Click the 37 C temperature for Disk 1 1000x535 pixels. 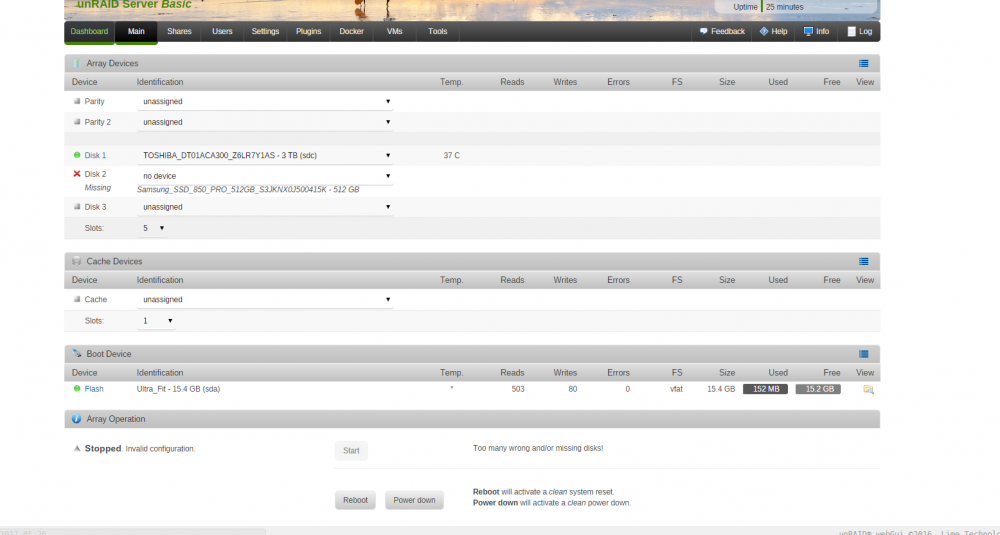click(452, 156)
